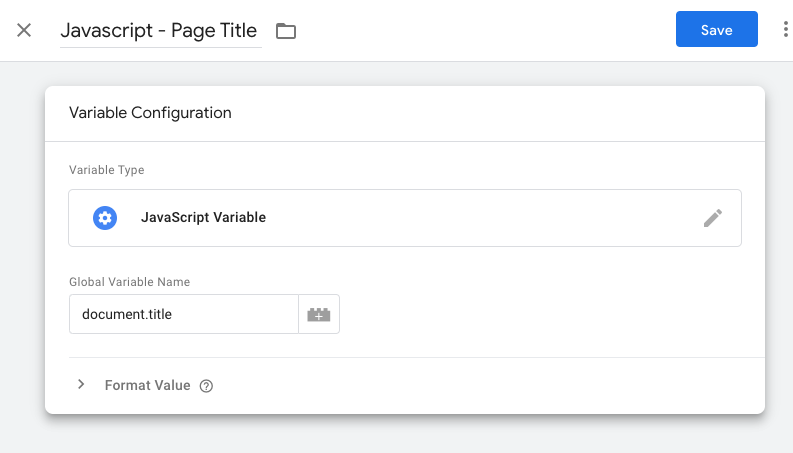Click the folder icon beside the variable name
This screenshot has width=793, height=453.
click(286, 31)
